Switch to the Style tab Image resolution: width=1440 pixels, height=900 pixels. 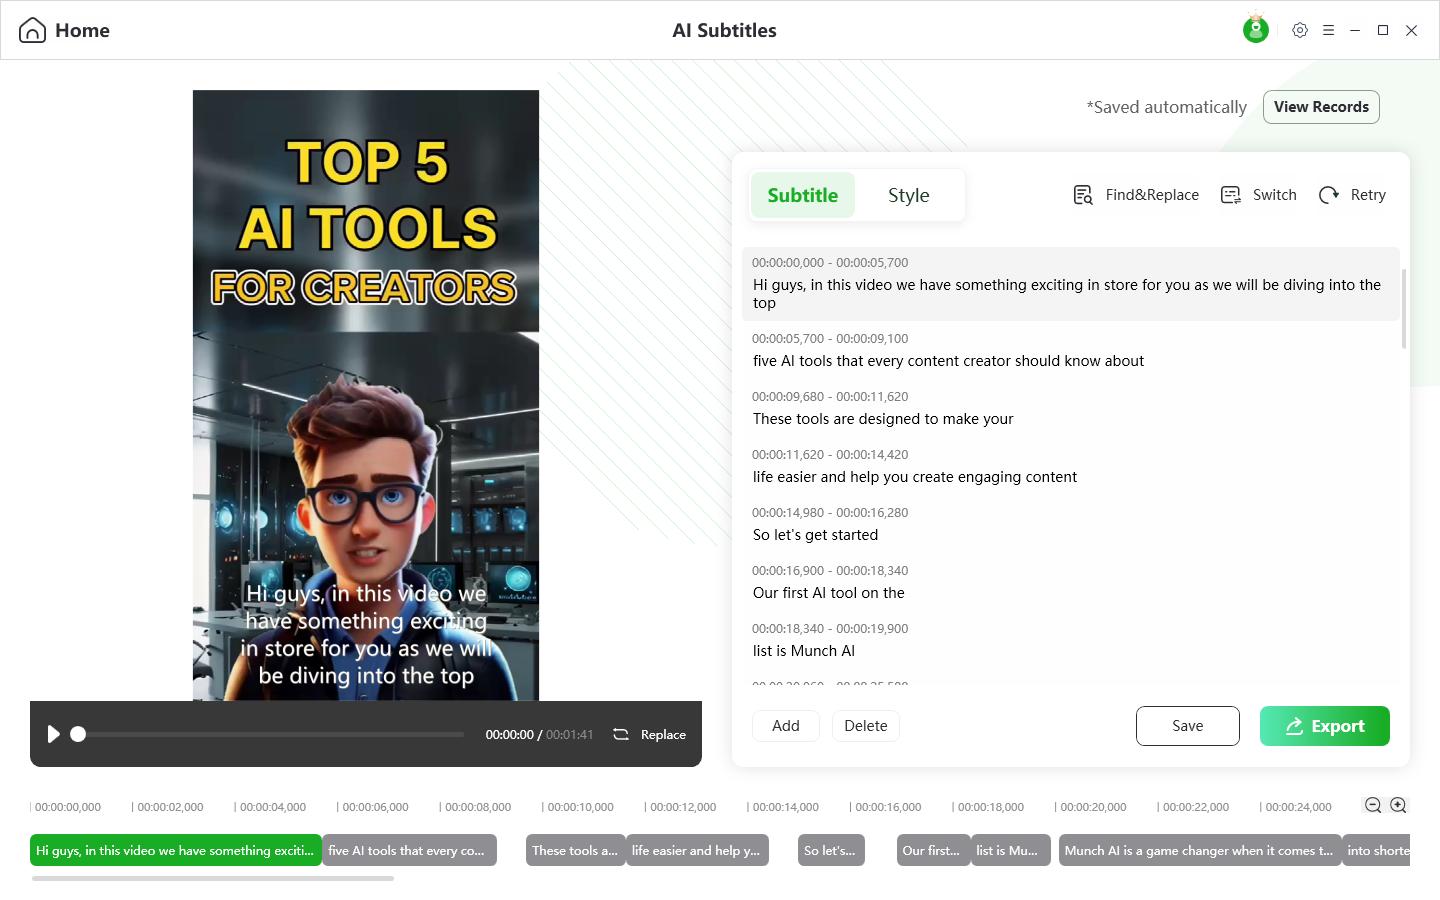point(909,195)
